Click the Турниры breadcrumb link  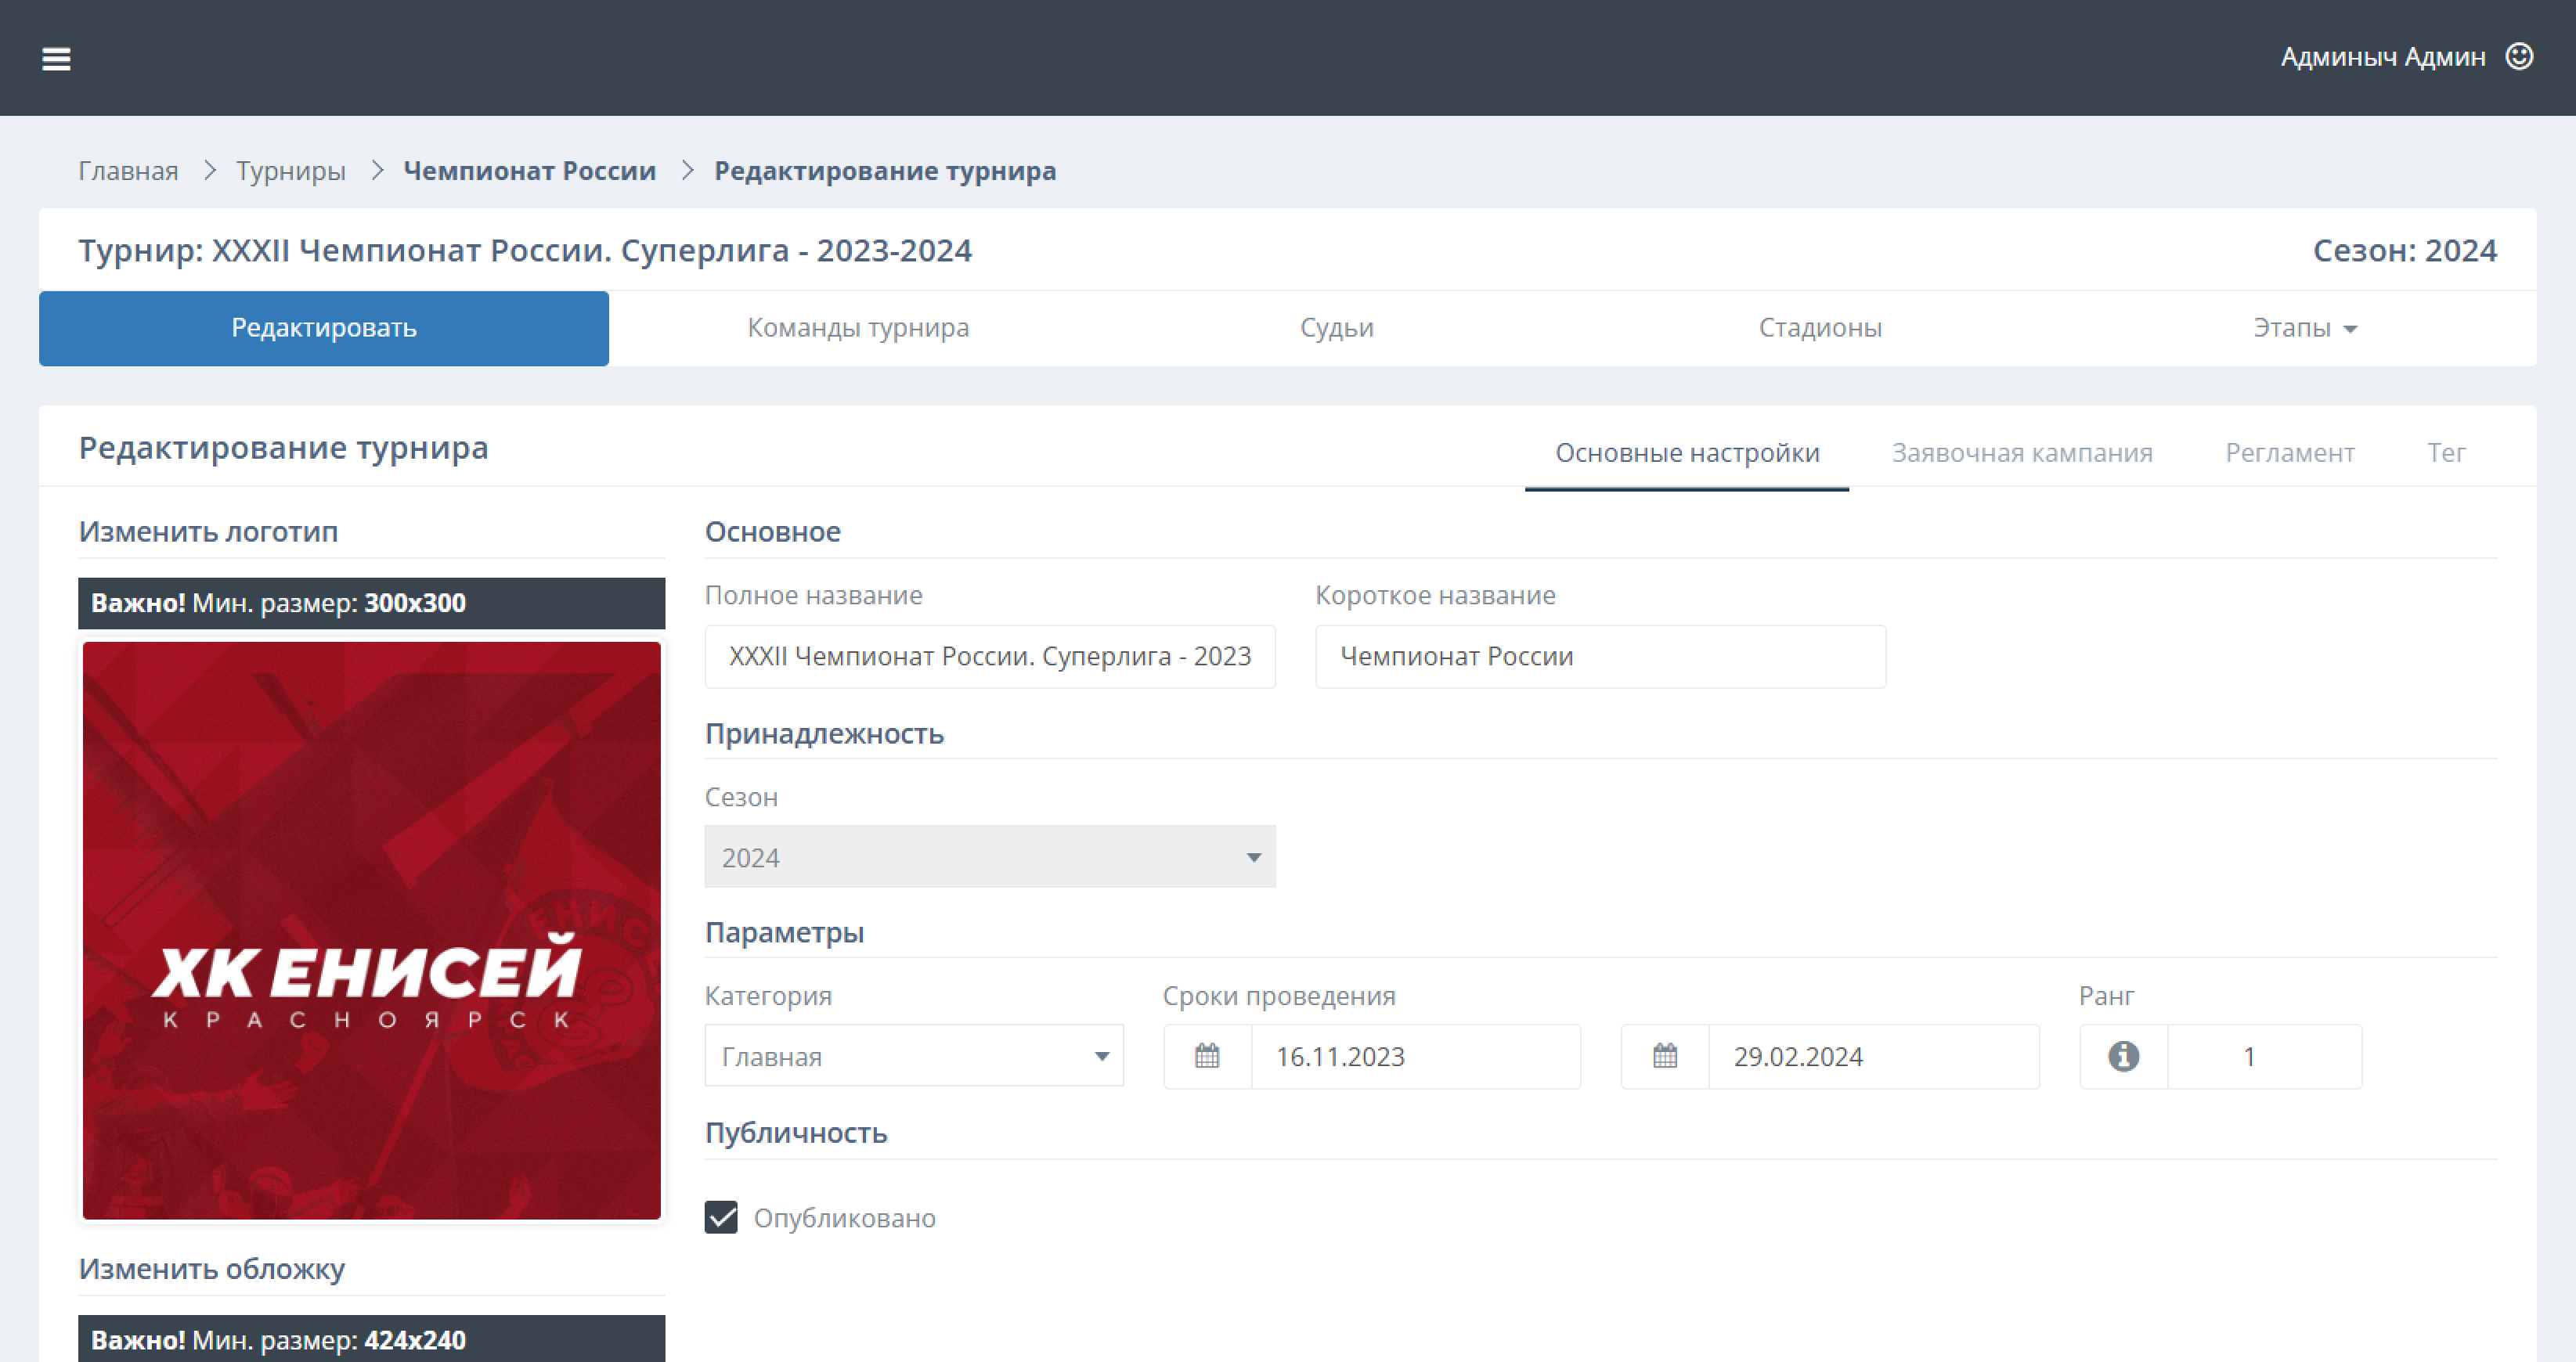point(290,170)
